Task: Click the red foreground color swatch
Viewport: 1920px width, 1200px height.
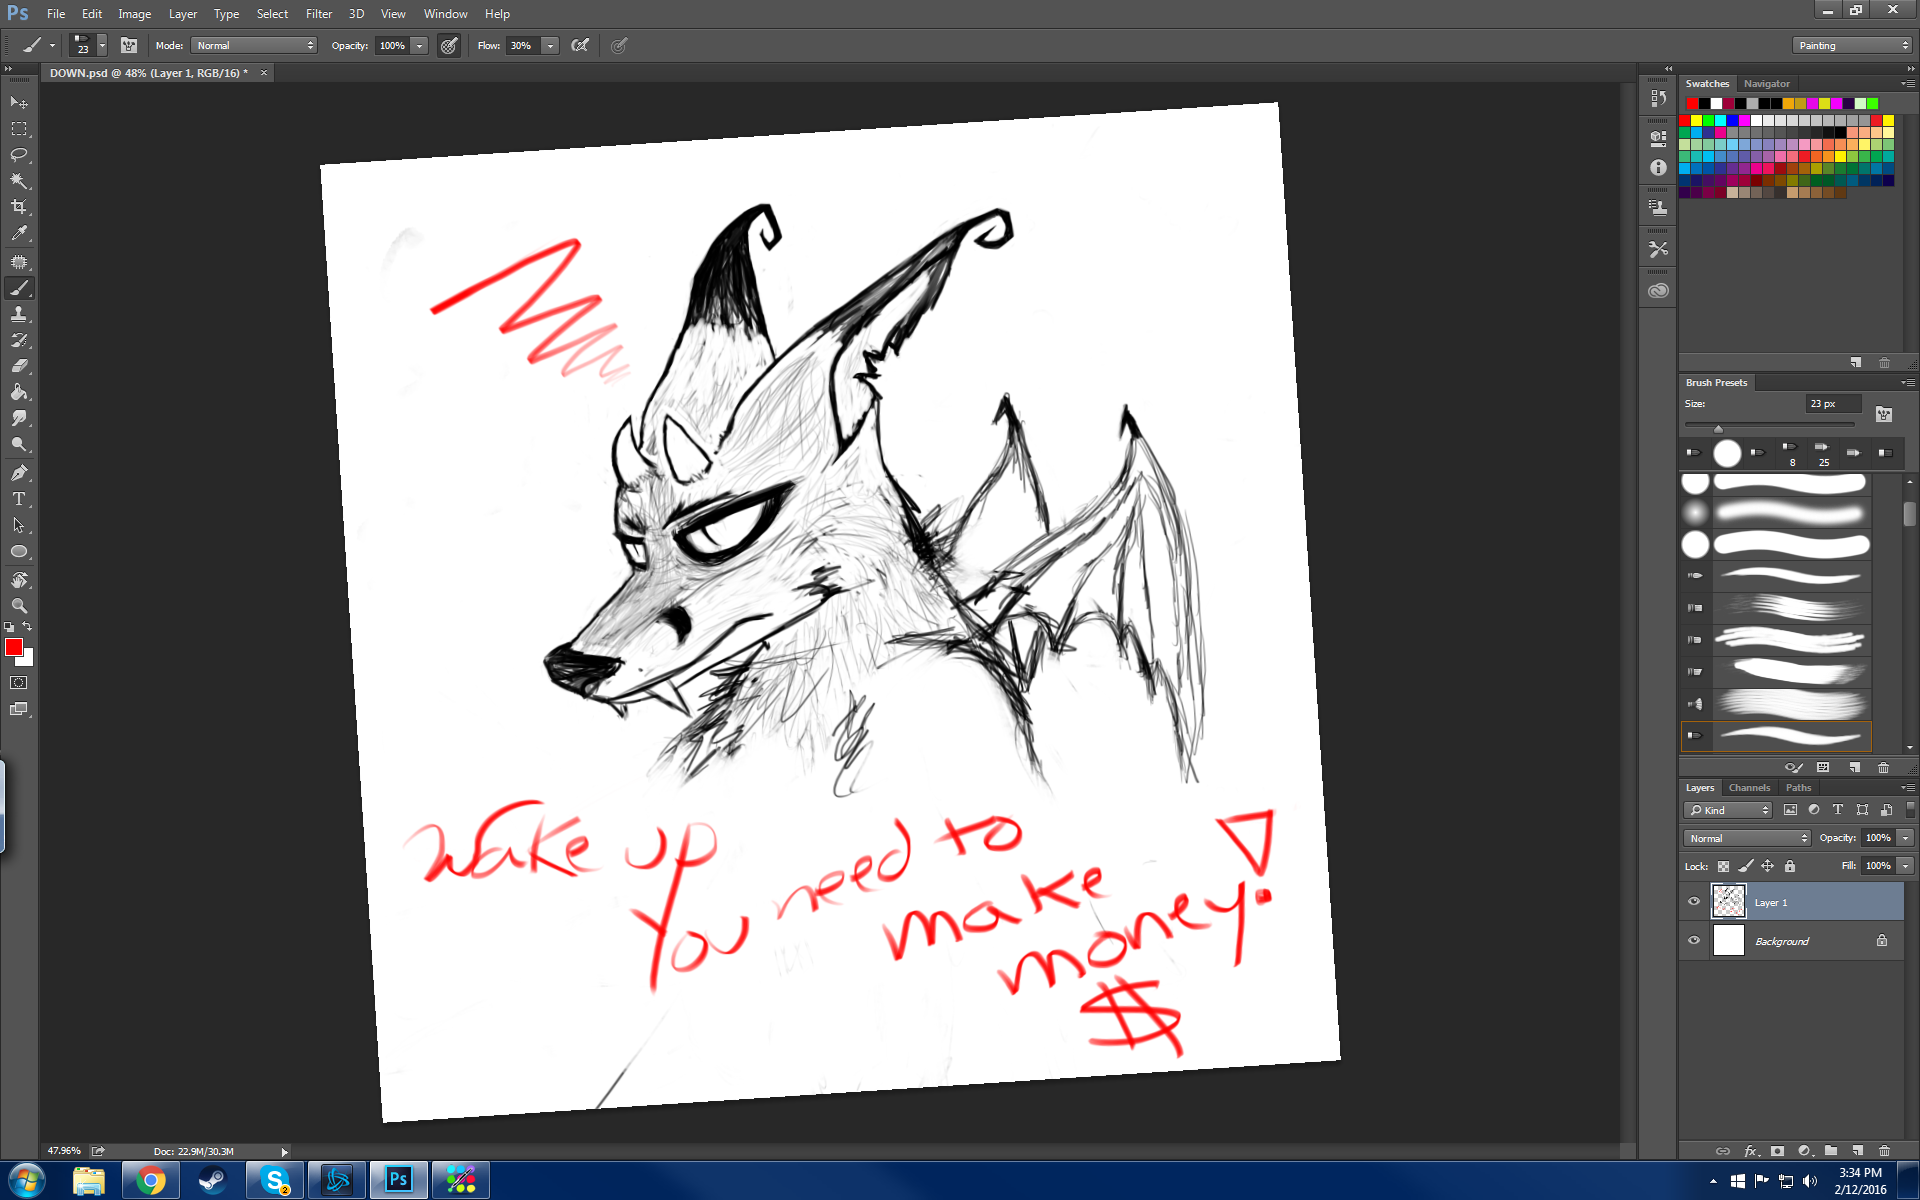Action: point(13,647)
